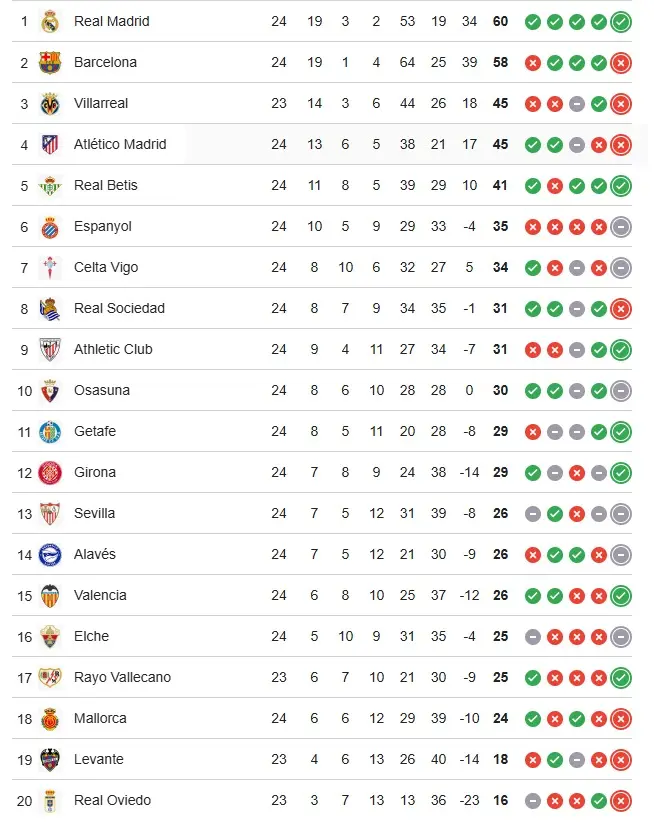Click Real Madrid's circled latest win icon
The height and width of the screenshot is (832, 654).
(x=621, y=21)
